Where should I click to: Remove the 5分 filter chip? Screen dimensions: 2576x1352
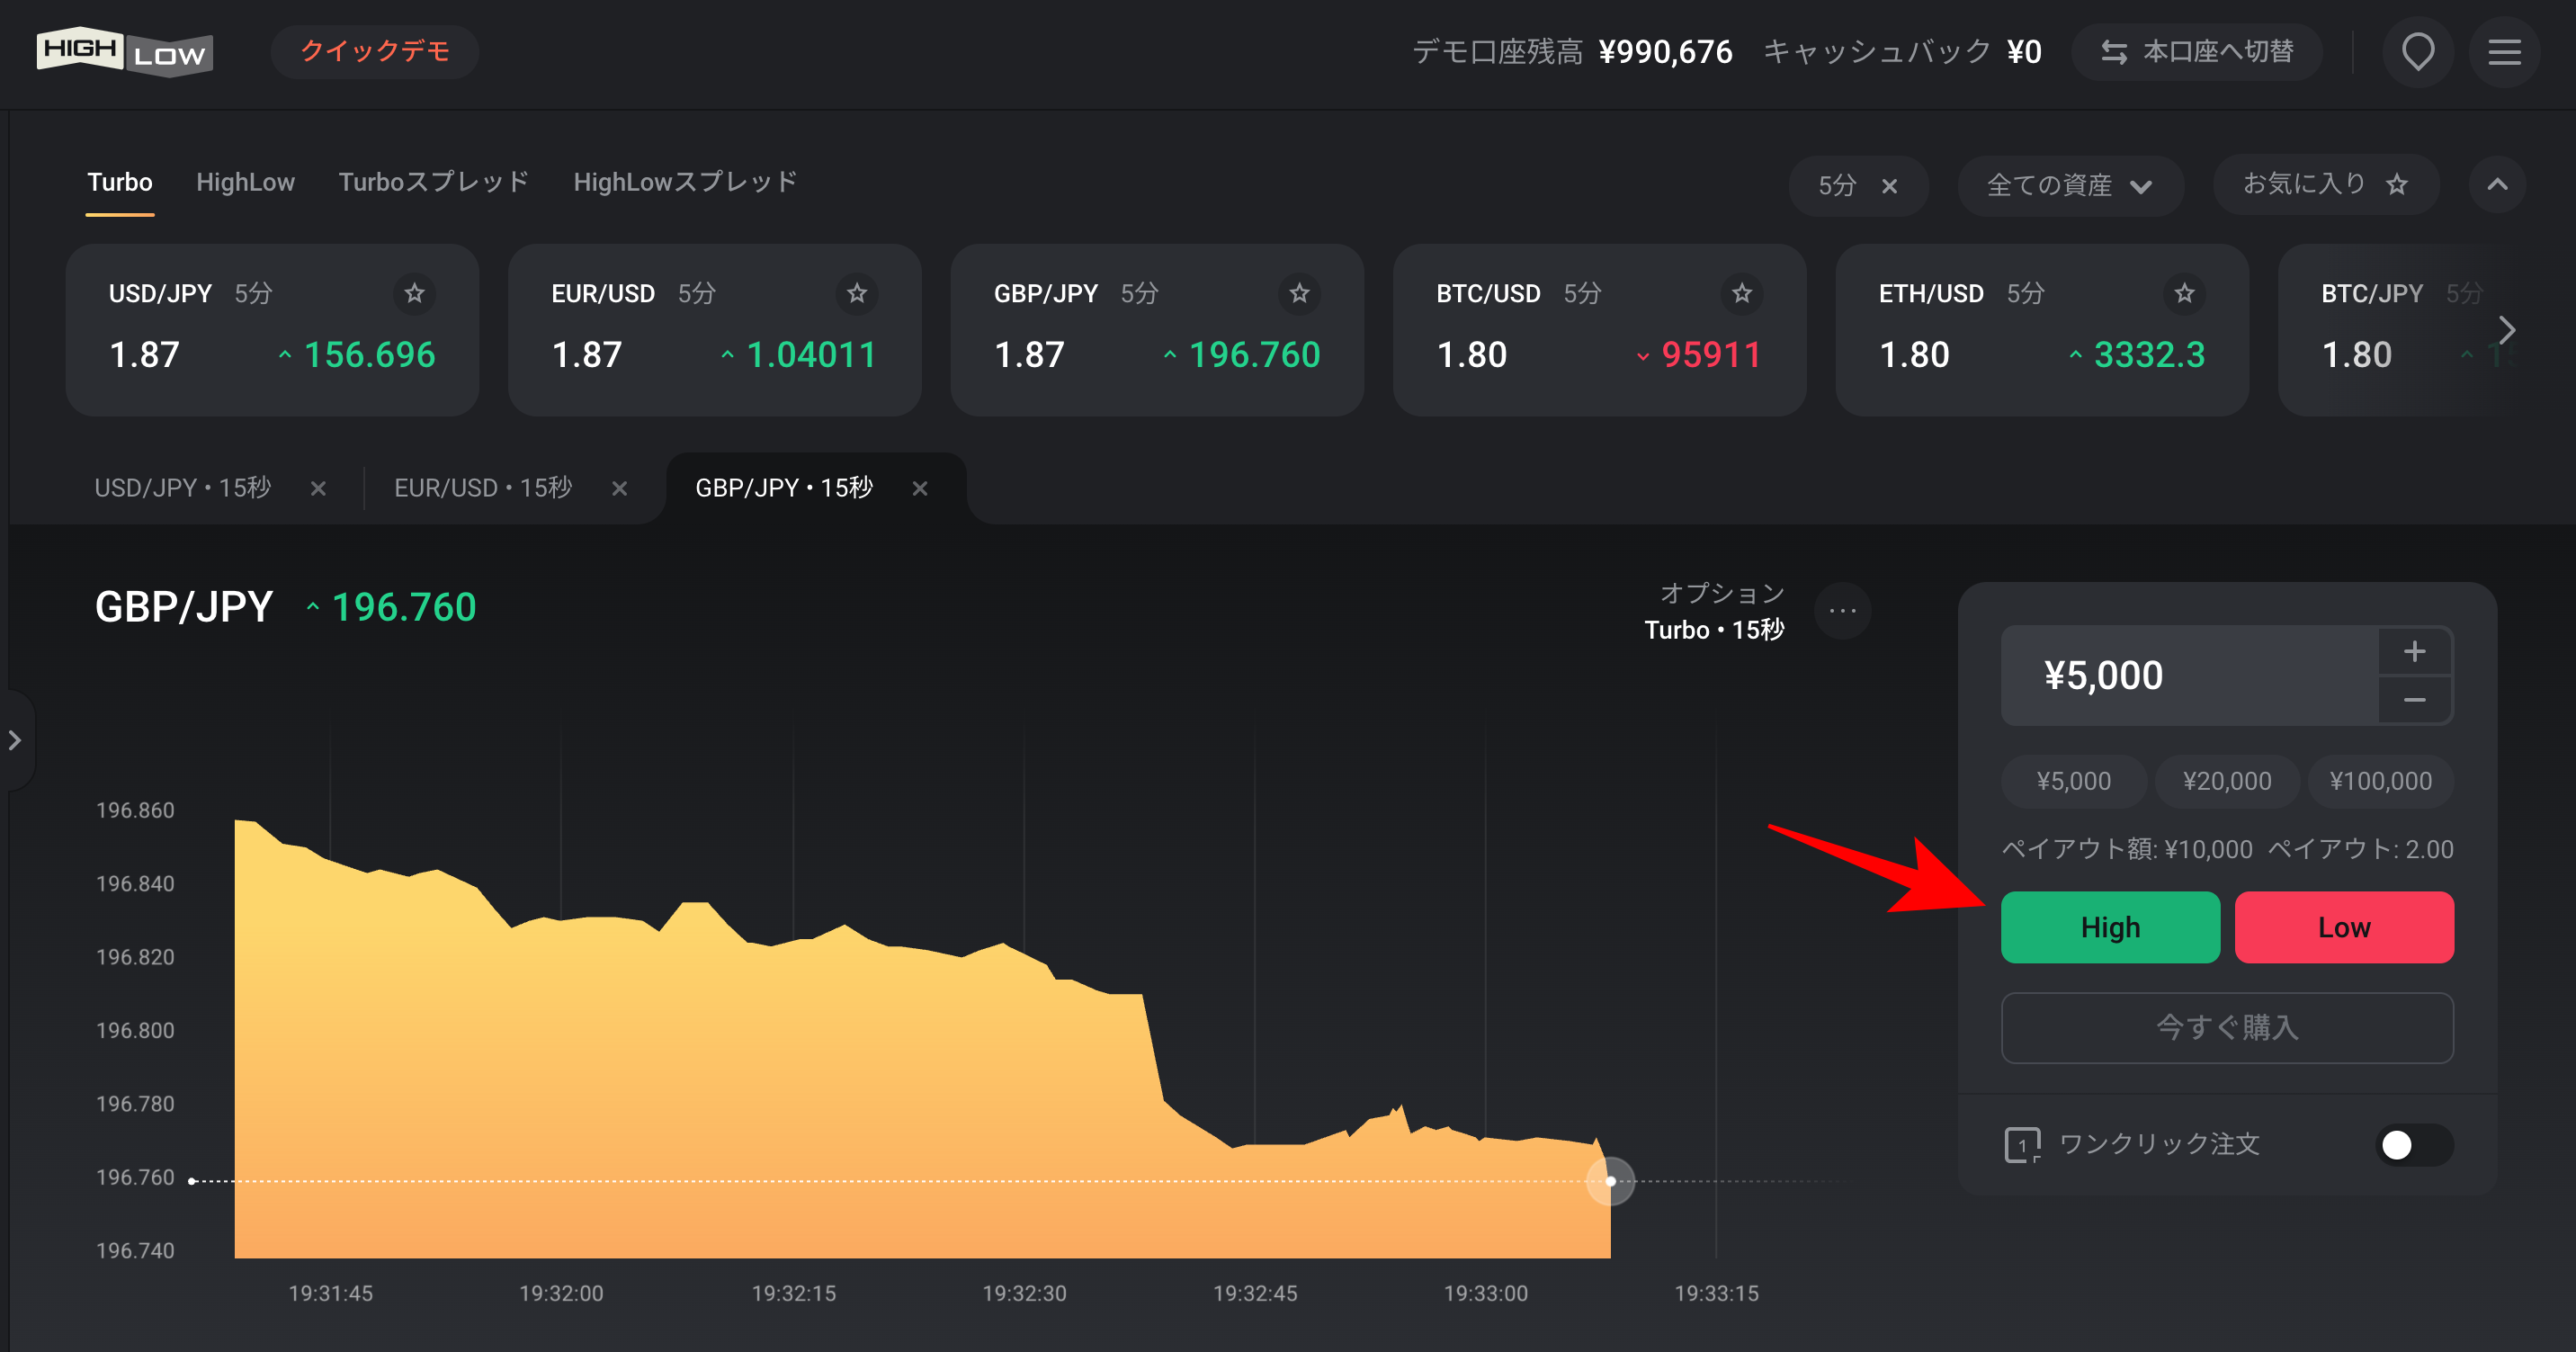(1889, 186)
